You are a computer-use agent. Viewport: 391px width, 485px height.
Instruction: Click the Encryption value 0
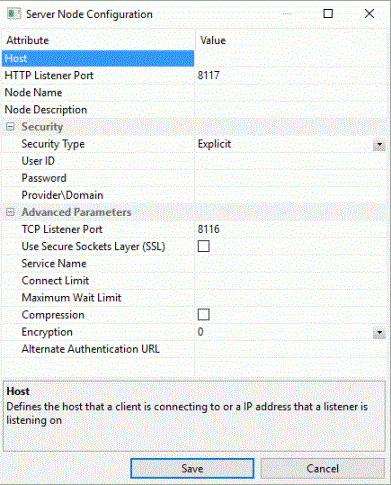(200, 332)
